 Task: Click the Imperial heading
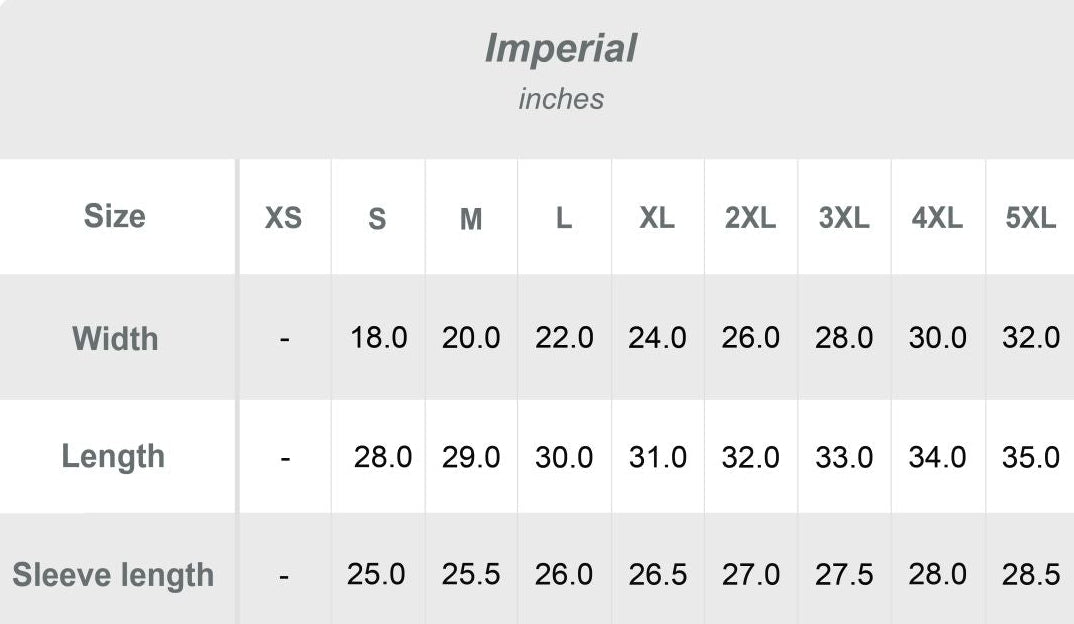pyautogui.click(x=560, y=48)
